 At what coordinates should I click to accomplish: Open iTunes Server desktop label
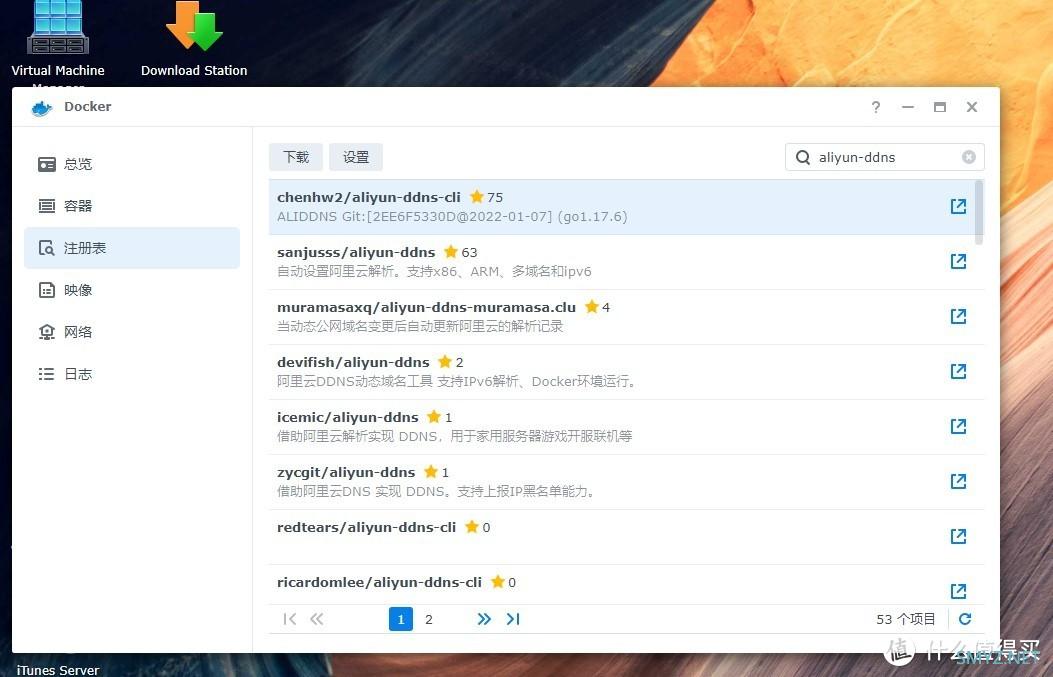(x=58, y=670)
